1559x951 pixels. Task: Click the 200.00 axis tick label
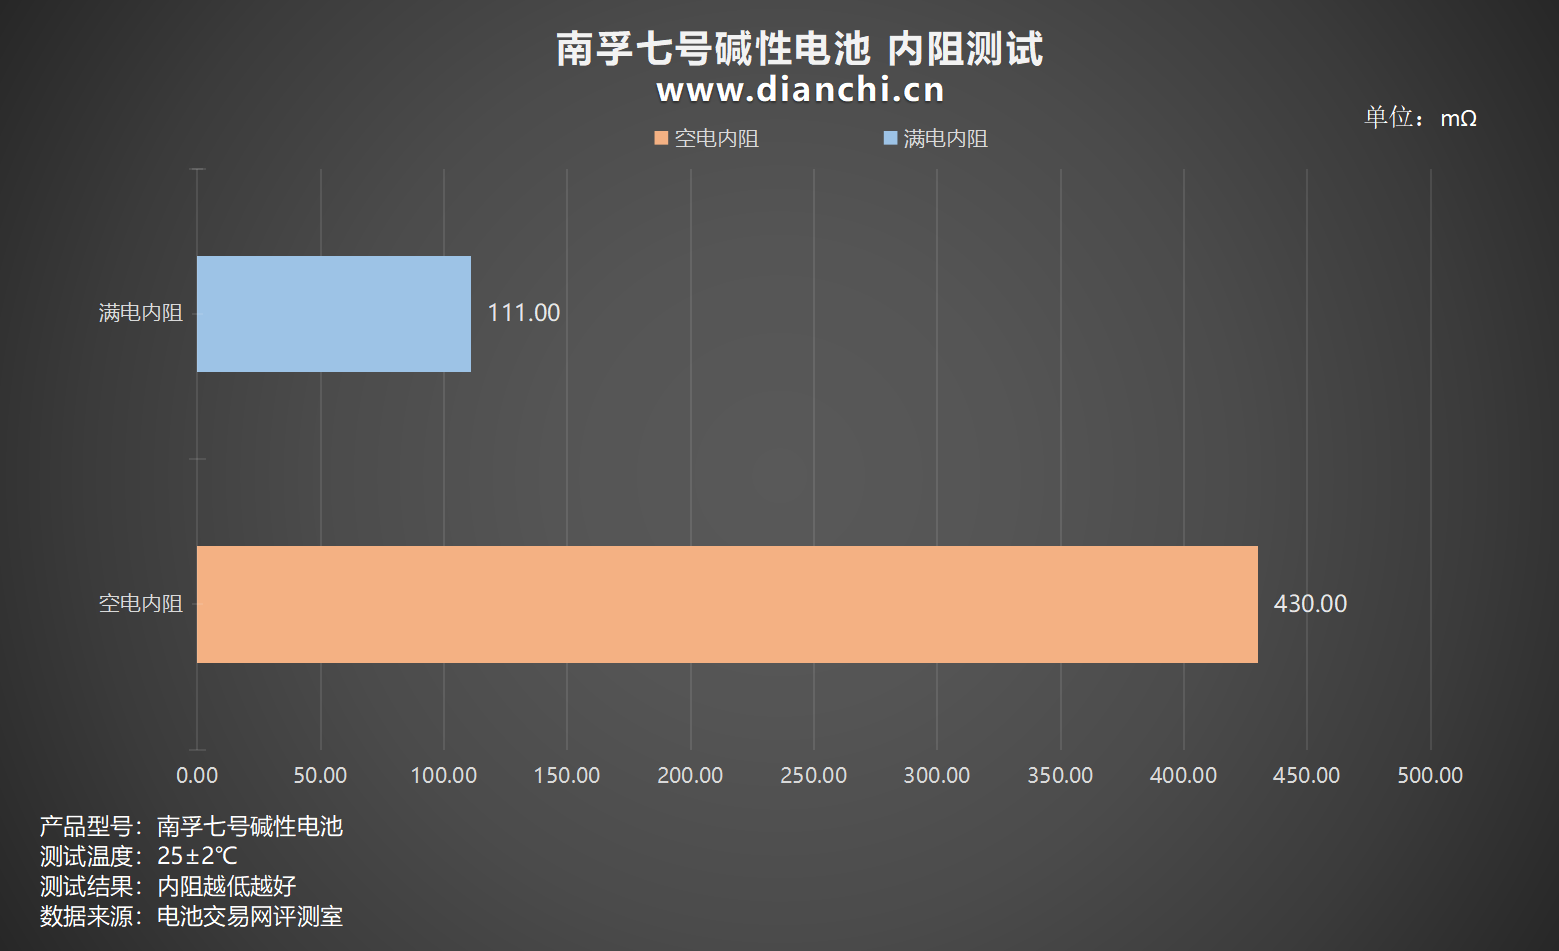[x=690, y=775]
